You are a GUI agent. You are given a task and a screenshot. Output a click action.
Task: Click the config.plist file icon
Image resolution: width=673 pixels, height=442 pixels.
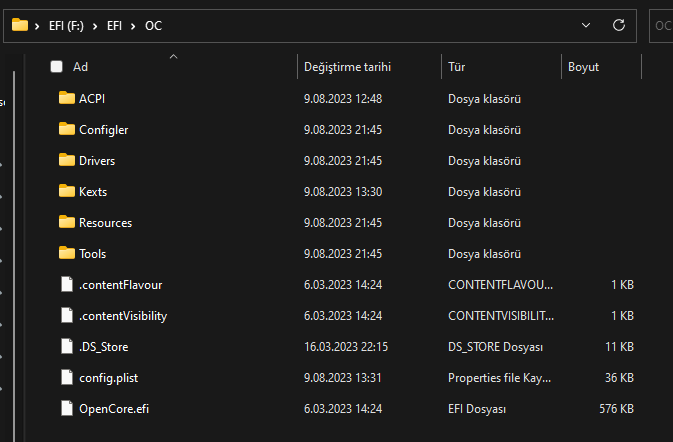pyautogui.click(x=67, y=377)
